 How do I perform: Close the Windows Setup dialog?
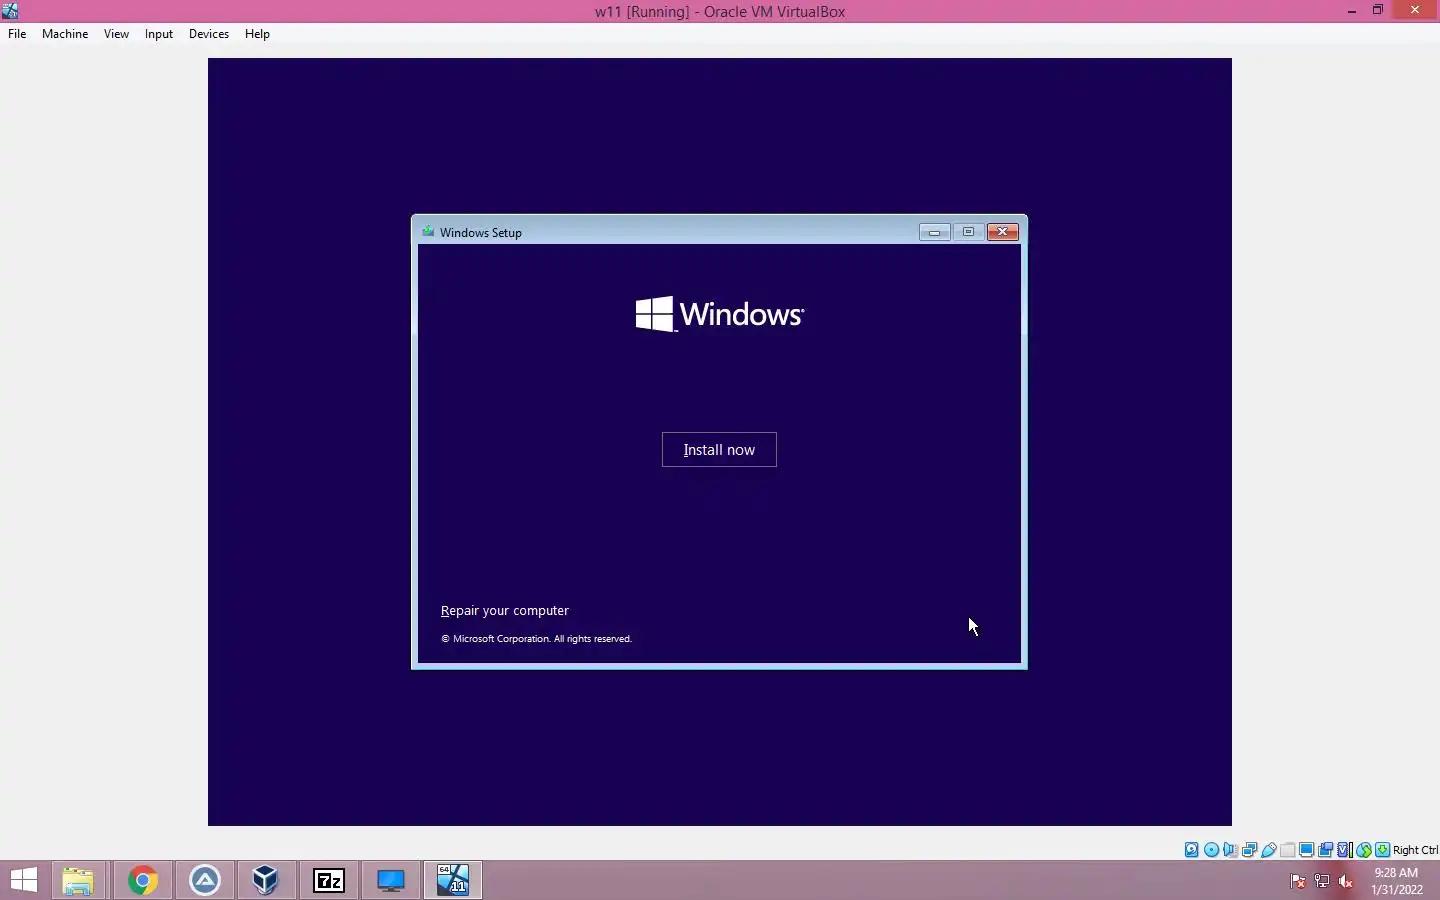(x=1002, y=232)
